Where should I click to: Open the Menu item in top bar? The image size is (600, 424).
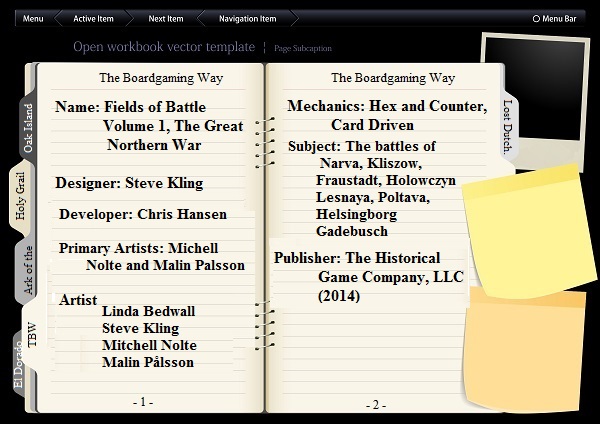pos(33,18)
